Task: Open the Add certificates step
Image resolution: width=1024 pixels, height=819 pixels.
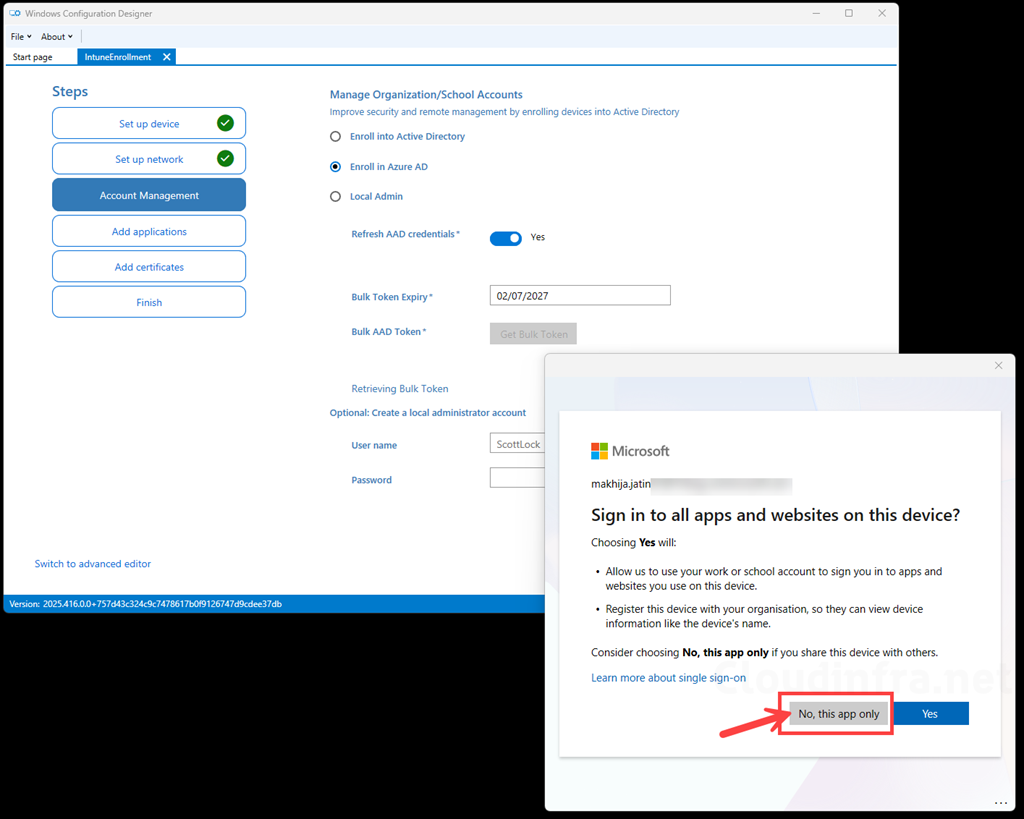Action: (149, 266)
